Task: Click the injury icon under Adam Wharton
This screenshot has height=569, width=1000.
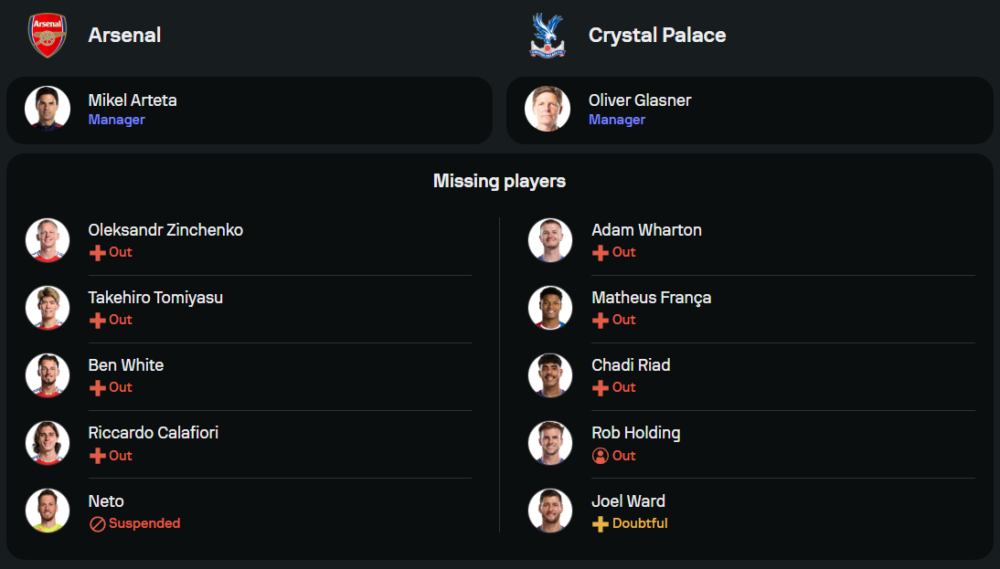Action: (x=600, y=253)
